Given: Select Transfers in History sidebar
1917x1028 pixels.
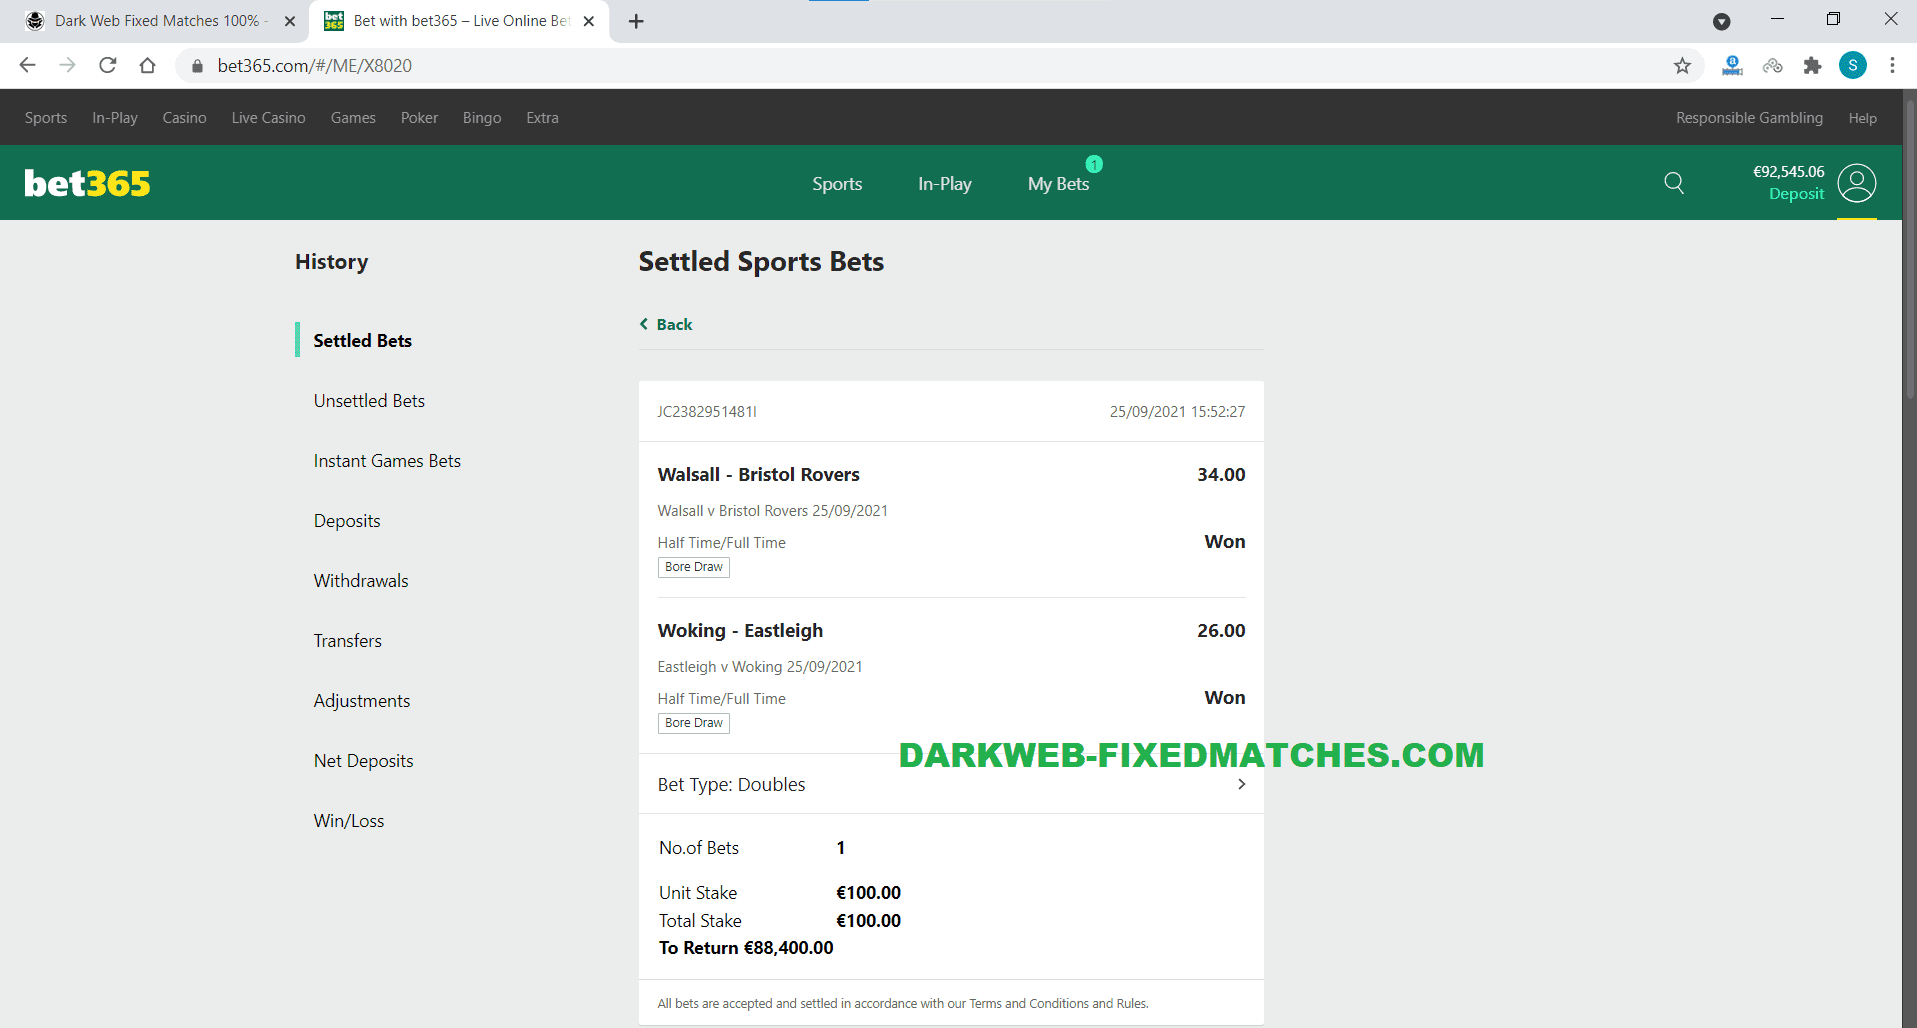Looking at the screenshot, I should click(x=348, y=641).
